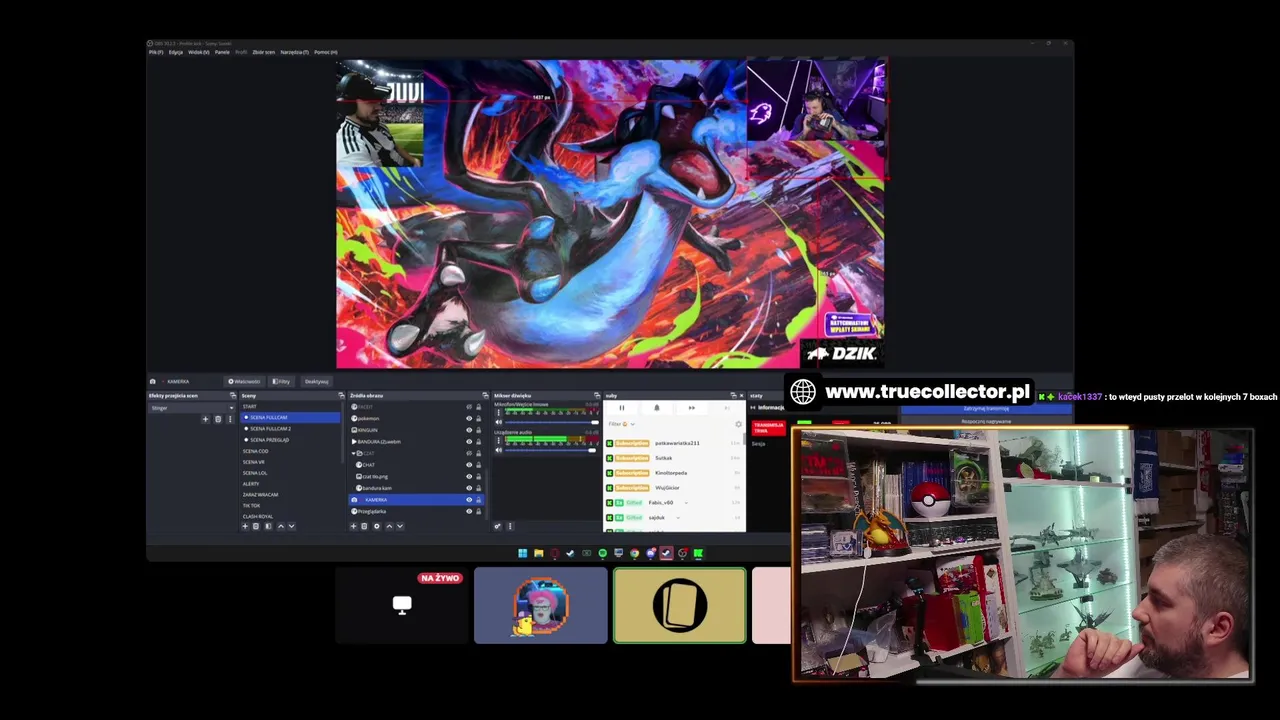
Task: Open the Stinger transition dropdown
Action: tap(192, 408)
